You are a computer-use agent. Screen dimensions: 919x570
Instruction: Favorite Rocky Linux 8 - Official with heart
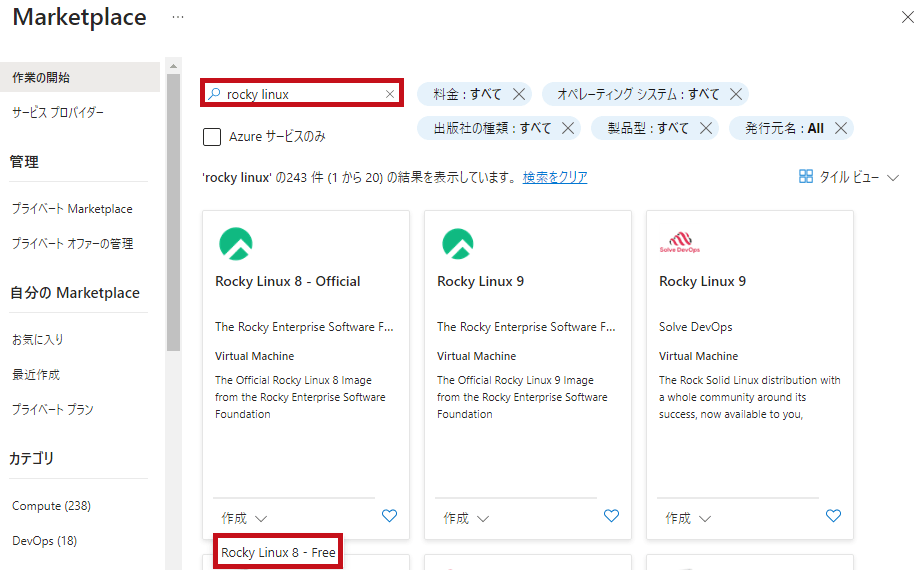pos(389,516)
